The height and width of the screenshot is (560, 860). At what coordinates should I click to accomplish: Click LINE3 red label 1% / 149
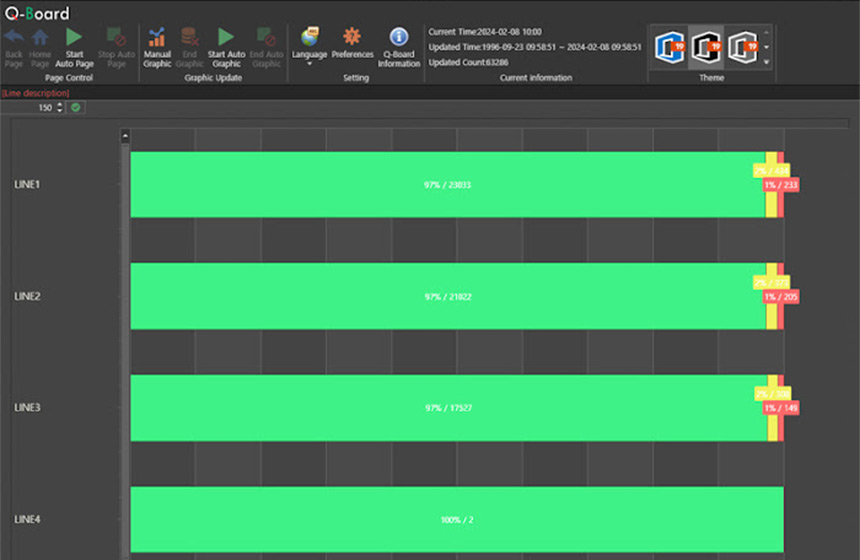click(781, 408)
